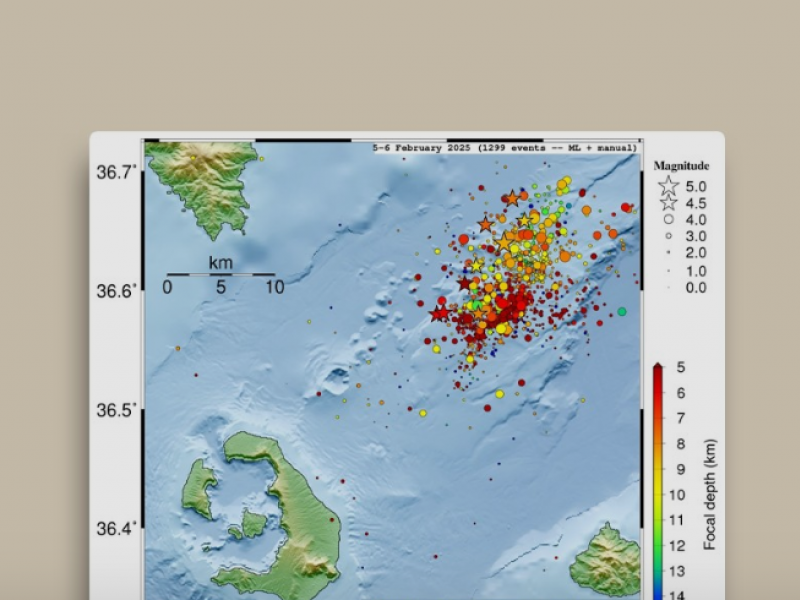Click the green section of the depth colorbar
Screen dimensions: 800x600
tap(657, 530)
